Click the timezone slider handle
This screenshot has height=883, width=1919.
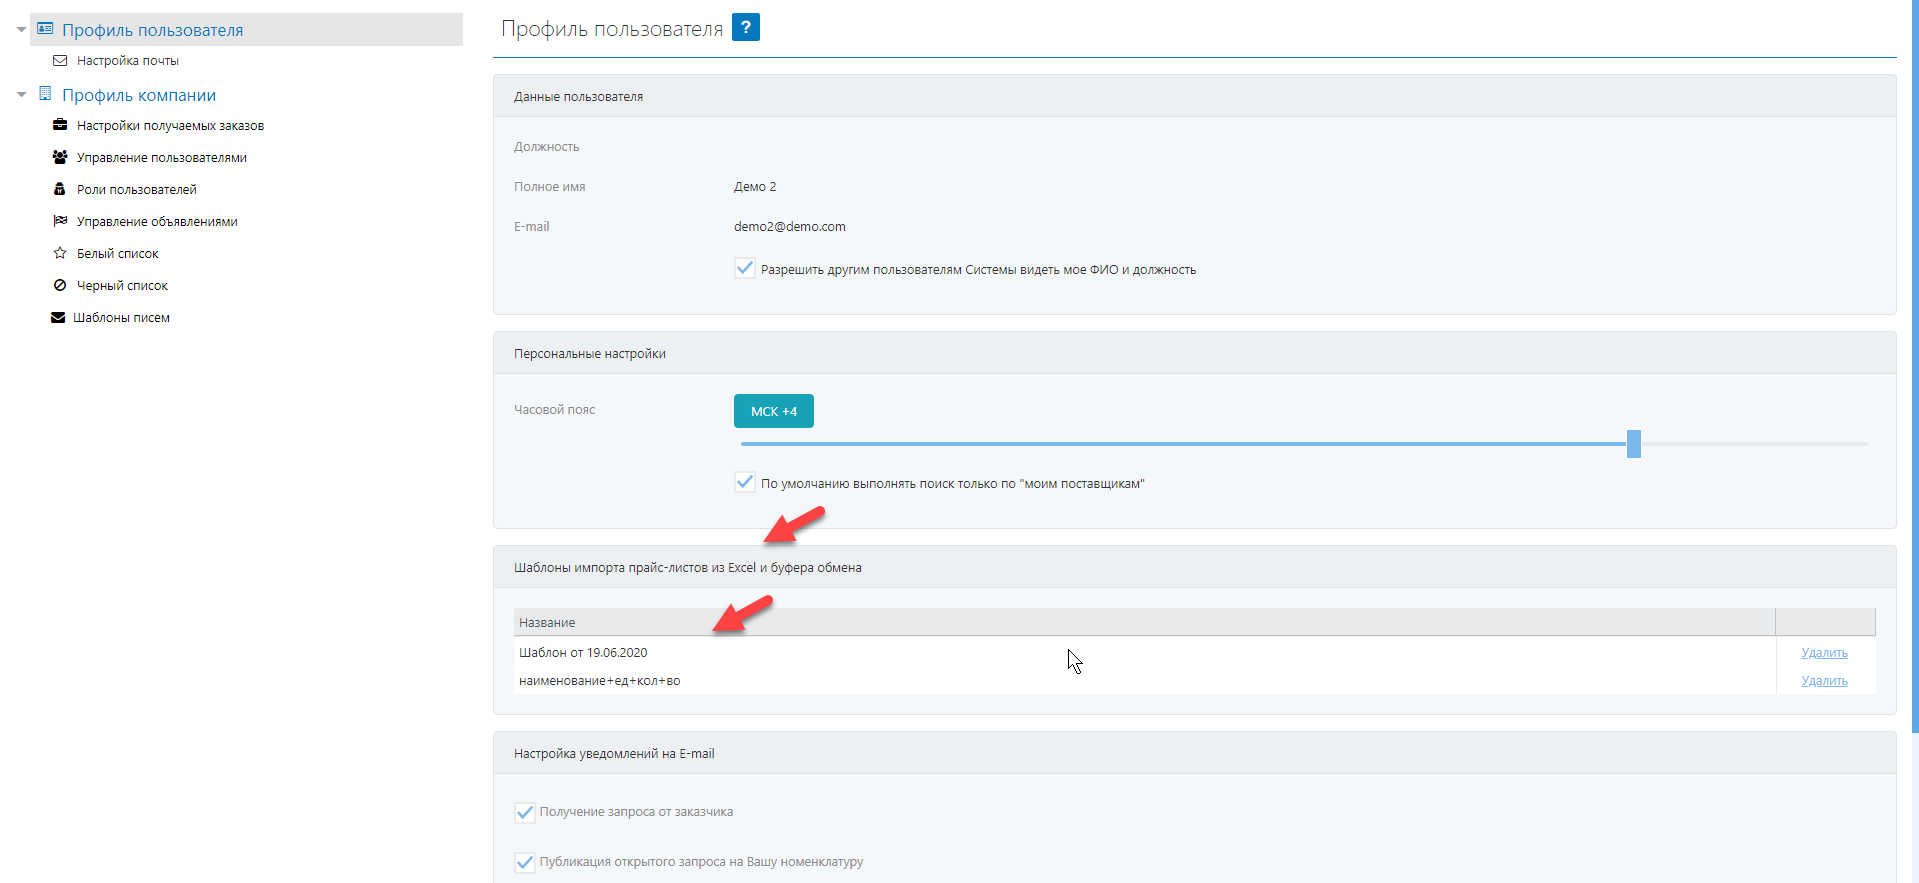1633,443
